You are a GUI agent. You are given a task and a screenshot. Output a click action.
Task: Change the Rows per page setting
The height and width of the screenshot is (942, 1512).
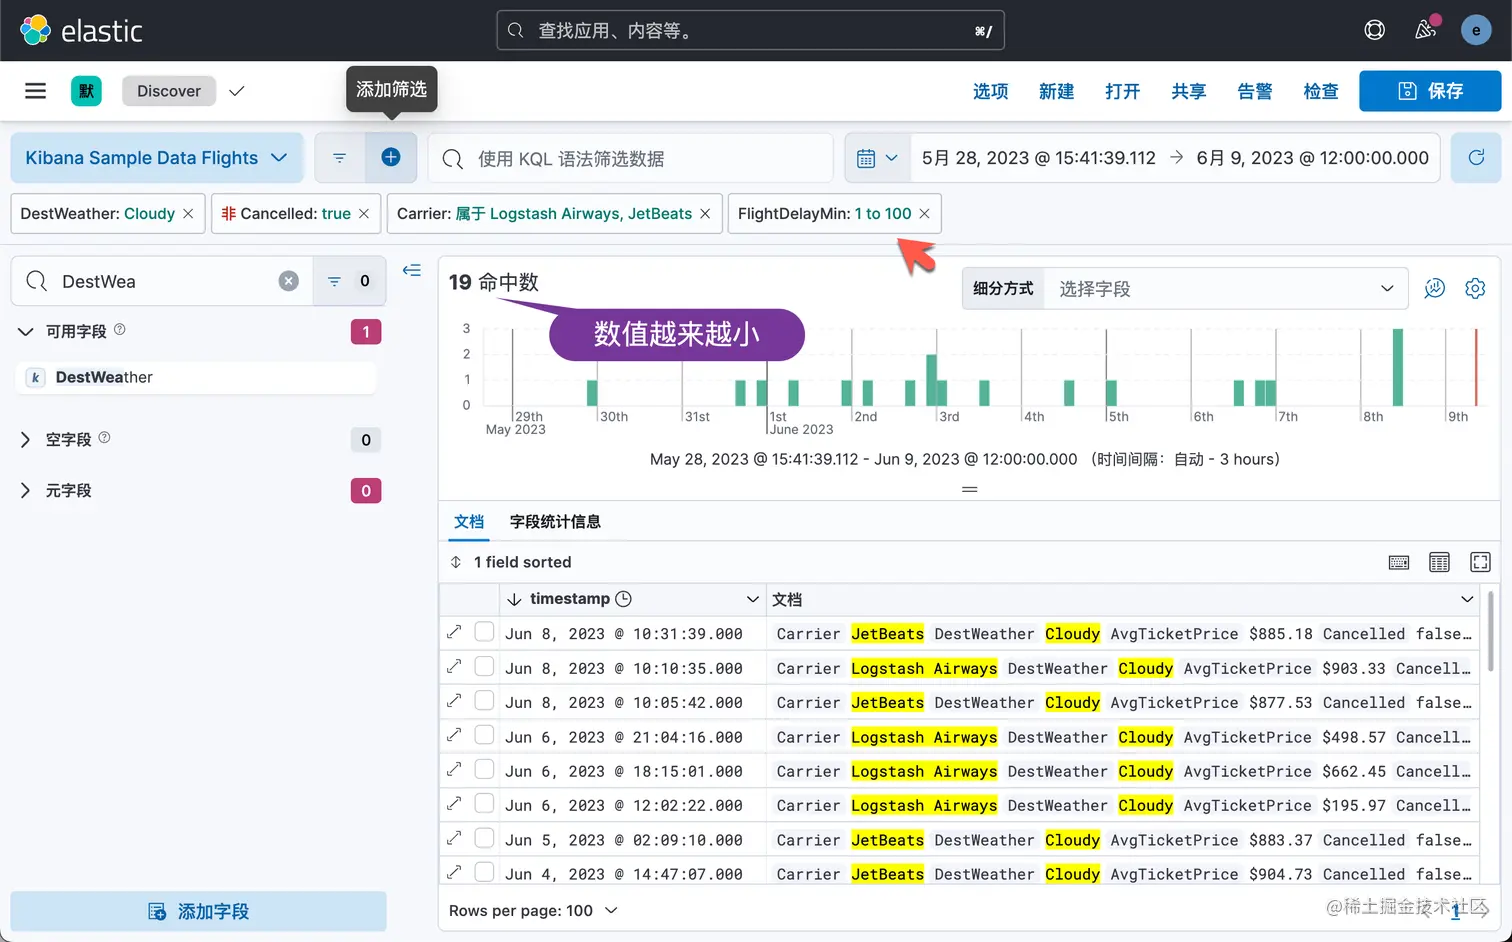tap(533, 911)
